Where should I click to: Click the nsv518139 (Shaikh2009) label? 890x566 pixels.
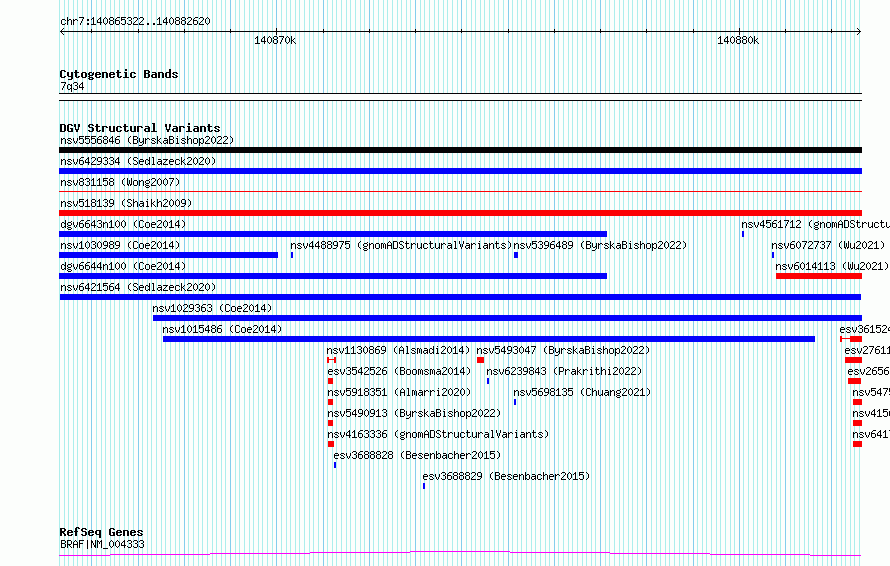click(126, 203)
